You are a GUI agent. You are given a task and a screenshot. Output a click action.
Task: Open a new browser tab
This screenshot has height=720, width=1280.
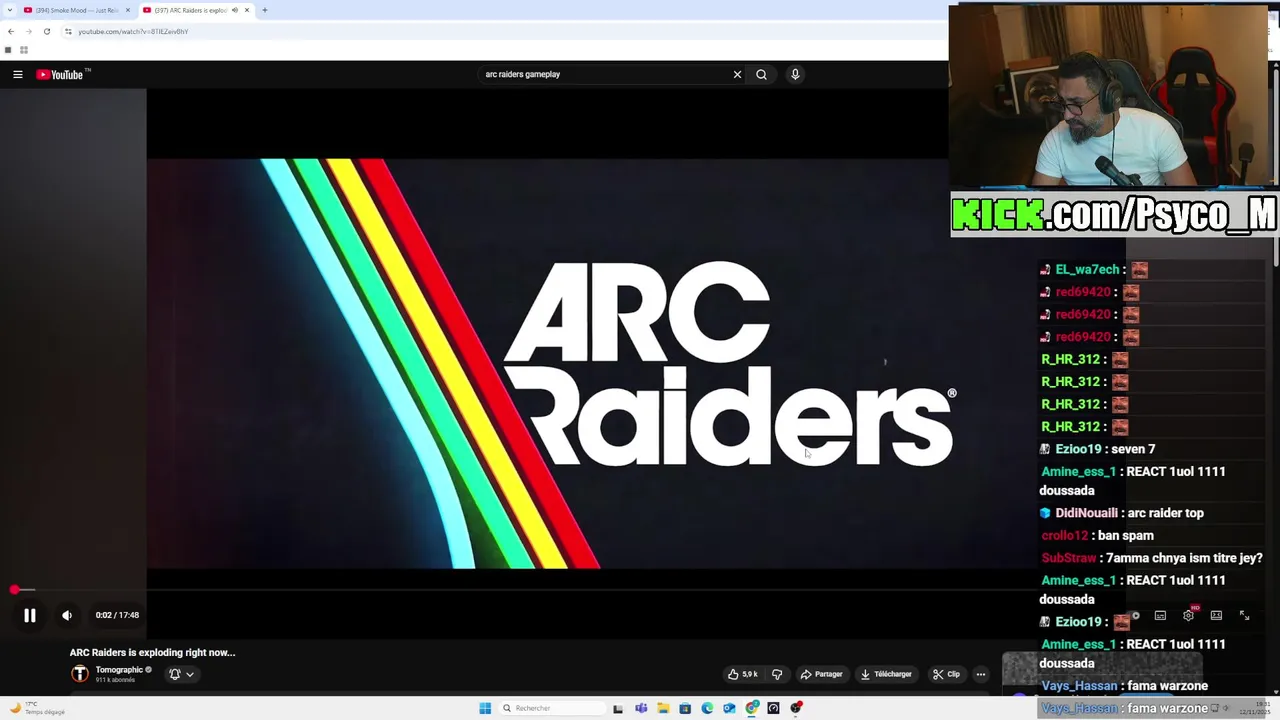click(x=265, y=10)
